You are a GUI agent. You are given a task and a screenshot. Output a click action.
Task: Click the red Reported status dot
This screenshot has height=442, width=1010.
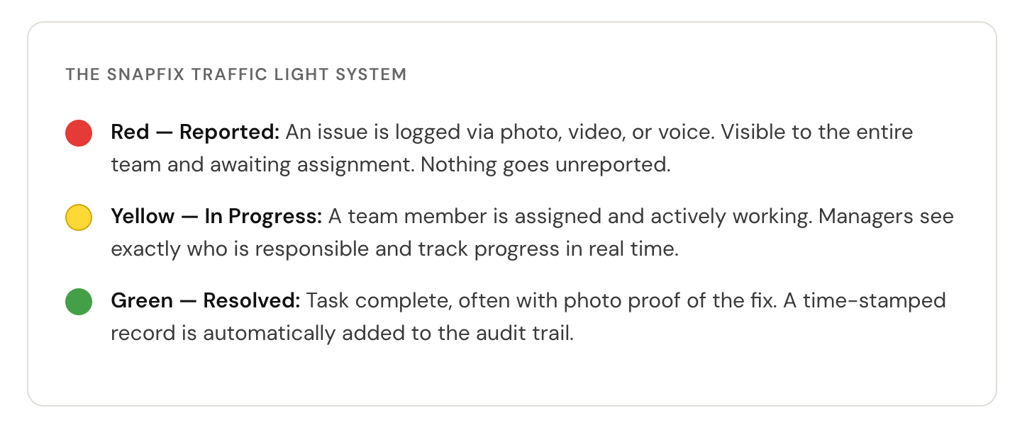coord(79,132)
